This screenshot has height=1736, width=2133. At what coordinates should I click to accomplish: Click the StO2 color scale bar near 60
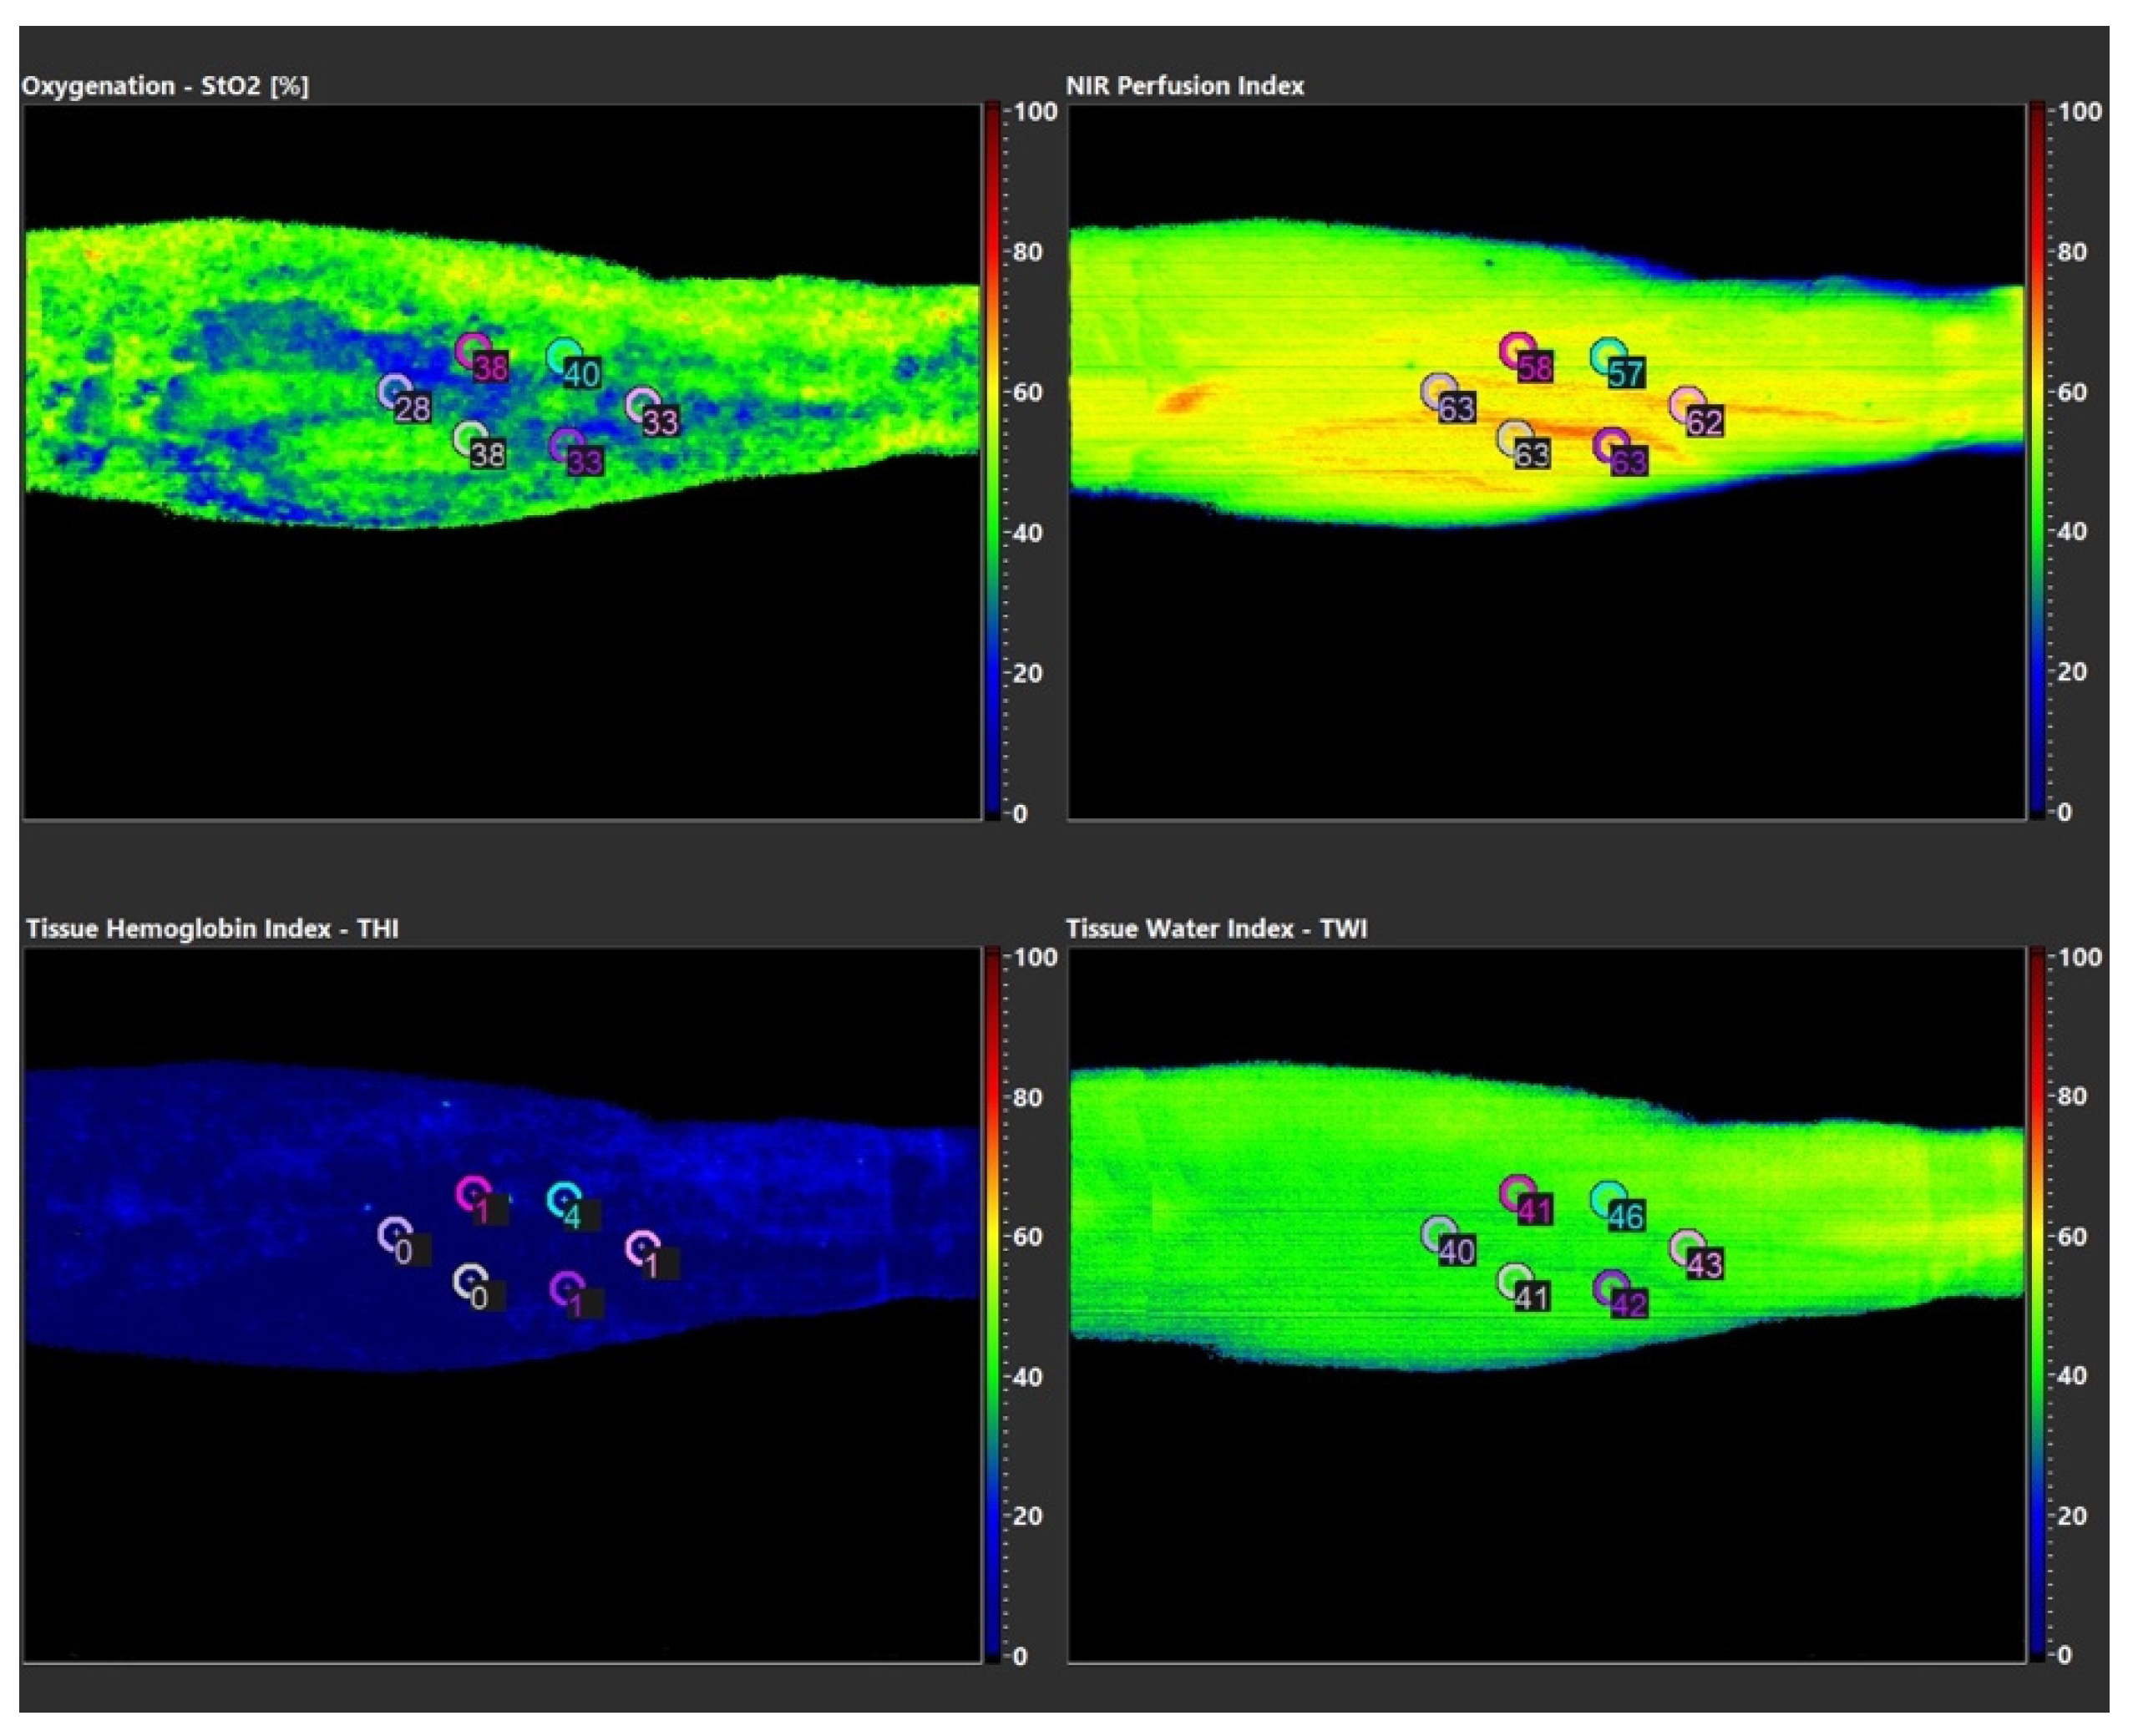tap(992, 392)
